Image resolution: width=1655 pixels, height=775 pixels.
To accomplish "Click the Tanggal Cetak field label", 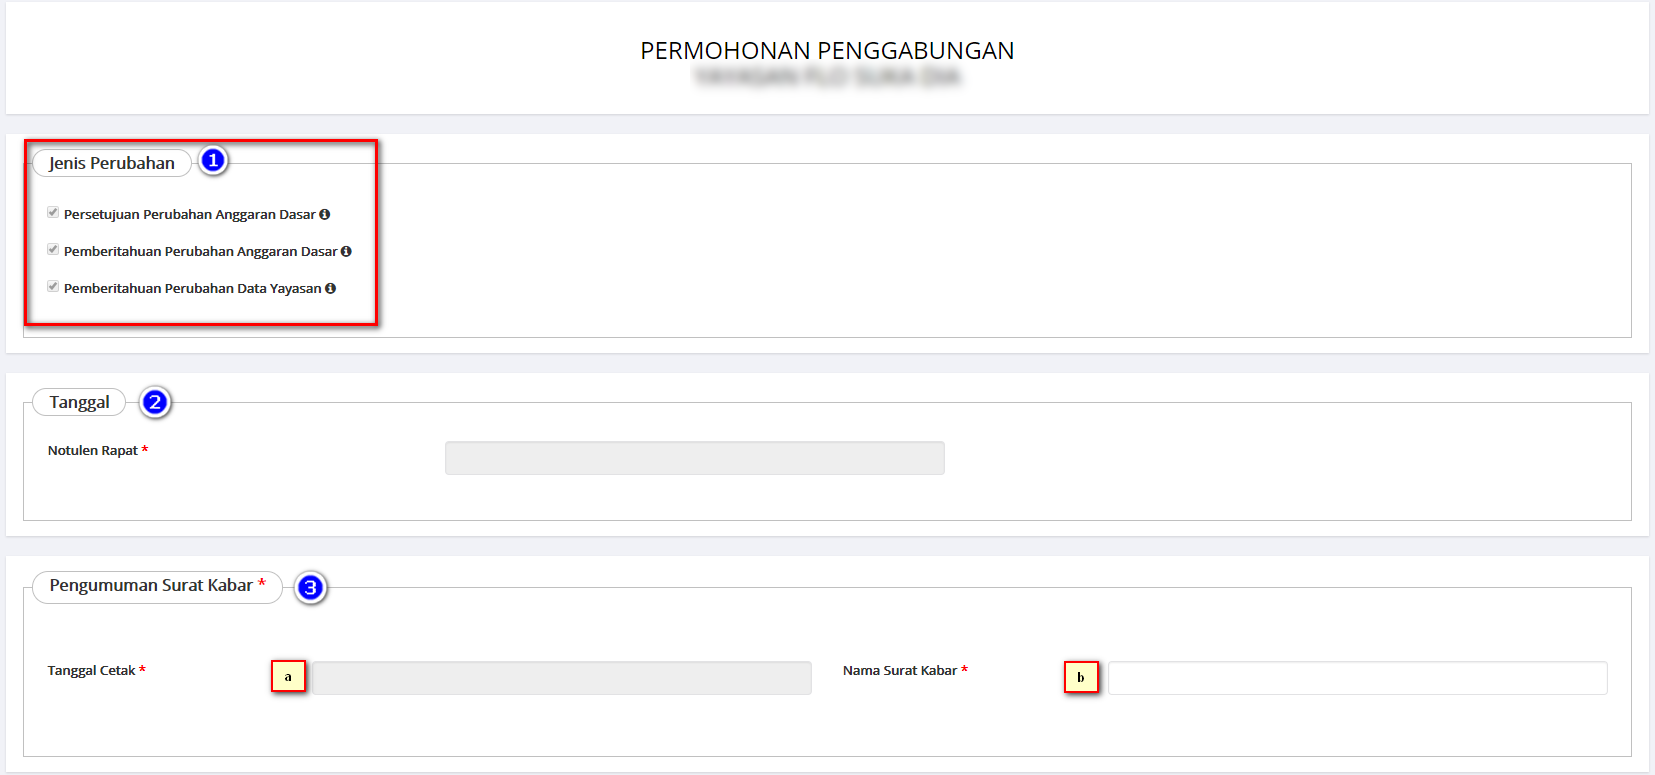I will click(x=91, y=671).
